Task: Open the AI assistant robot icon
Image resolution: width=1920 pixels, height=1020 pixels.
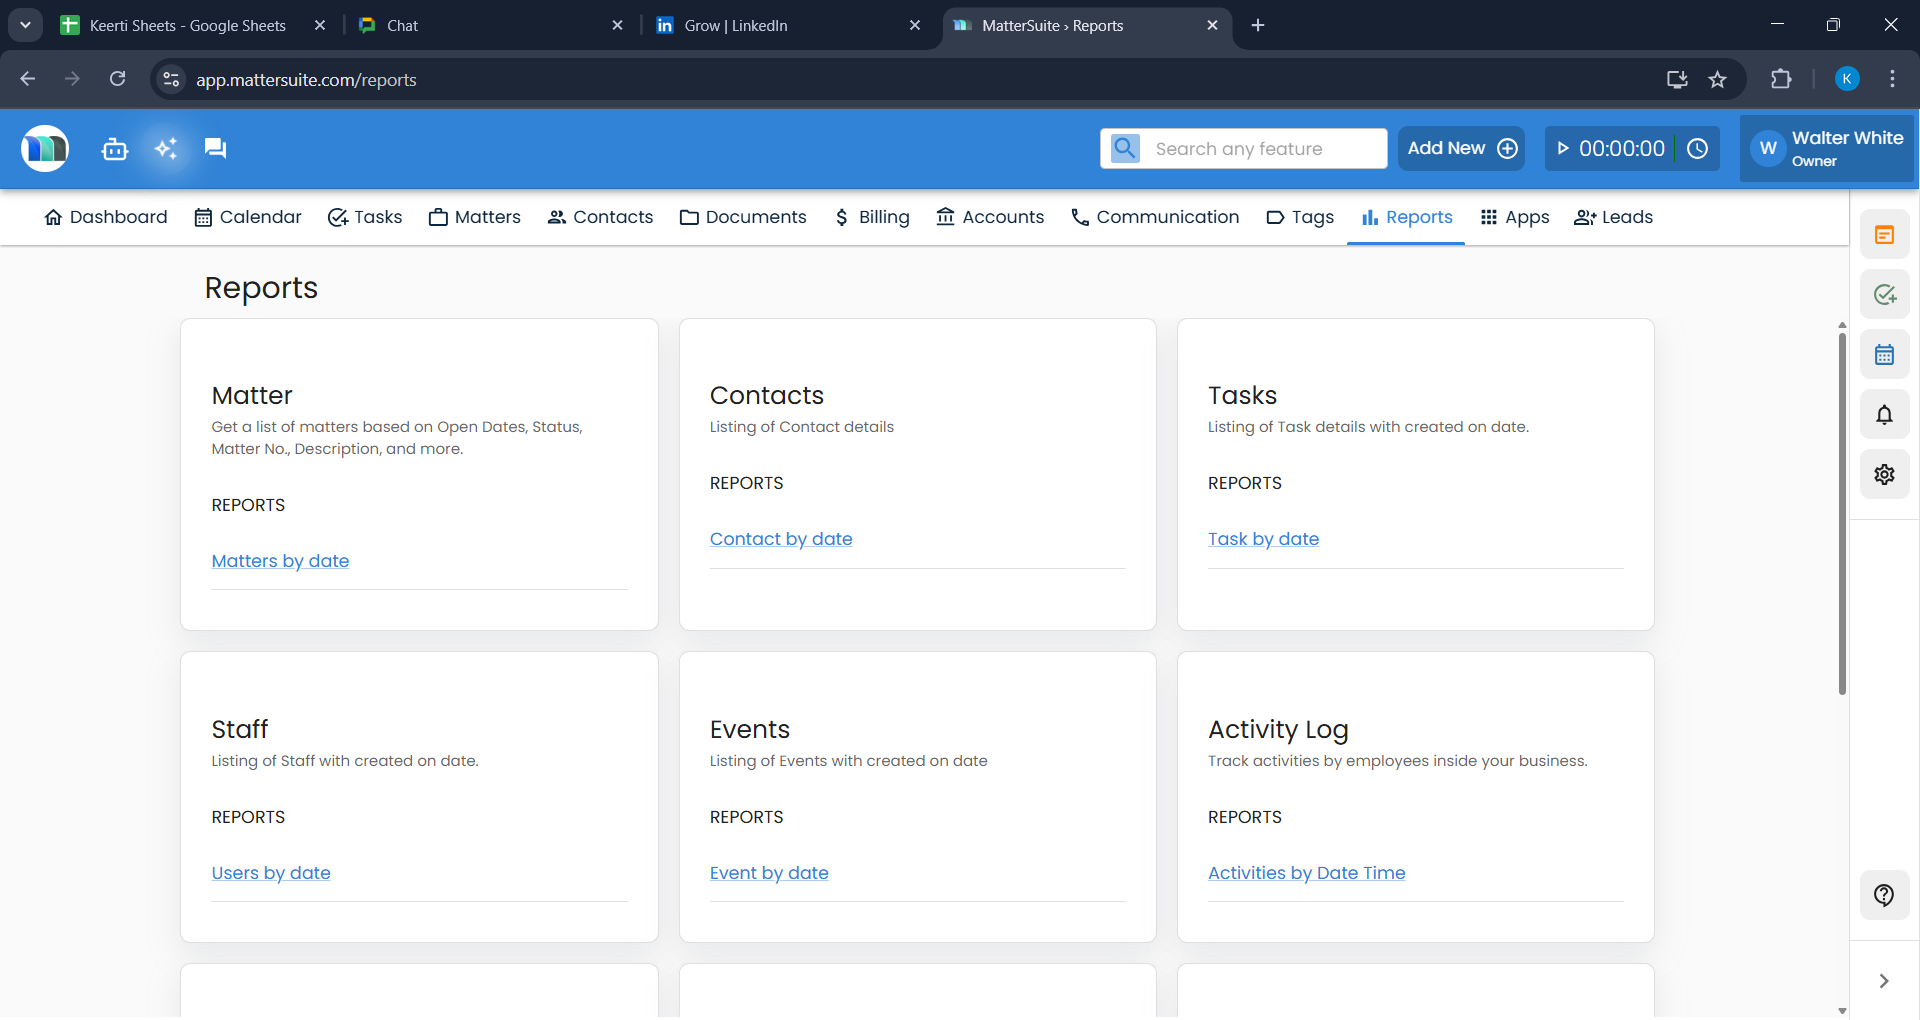Action: [x=114, y=148]
